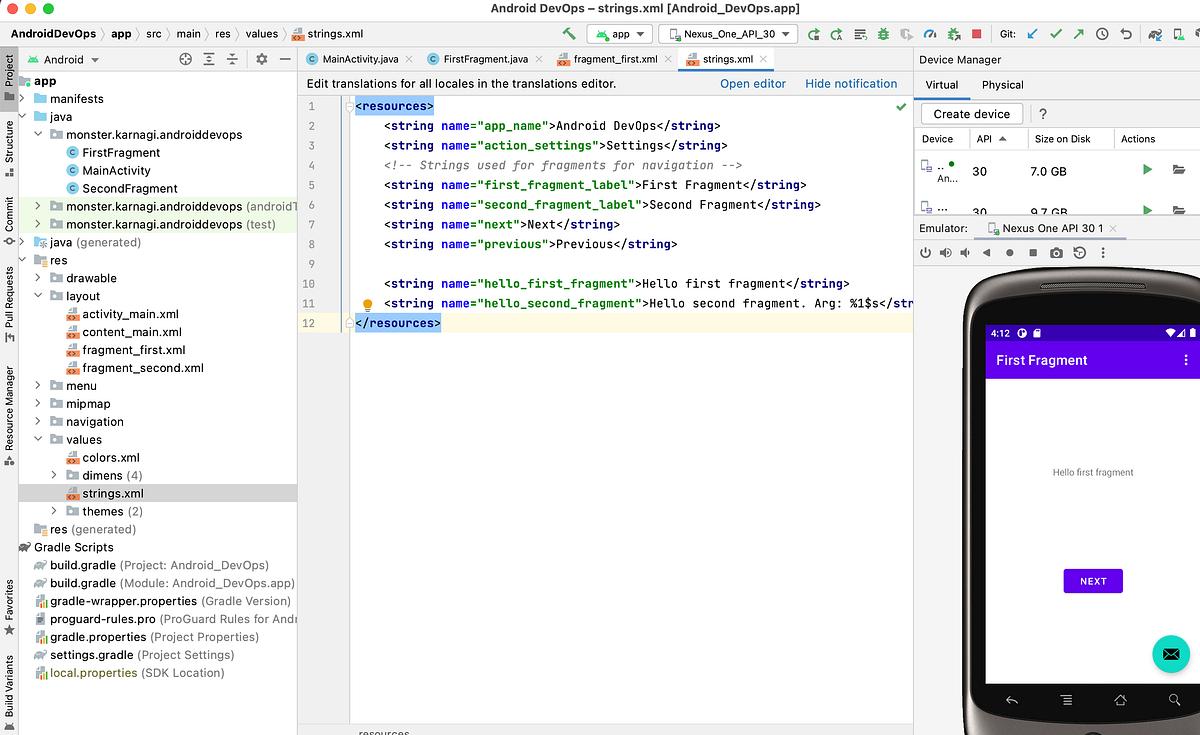1200x735 pixels.
Task: Open the run configuration dropdown labeled app
Action: (x=619, y=33)
